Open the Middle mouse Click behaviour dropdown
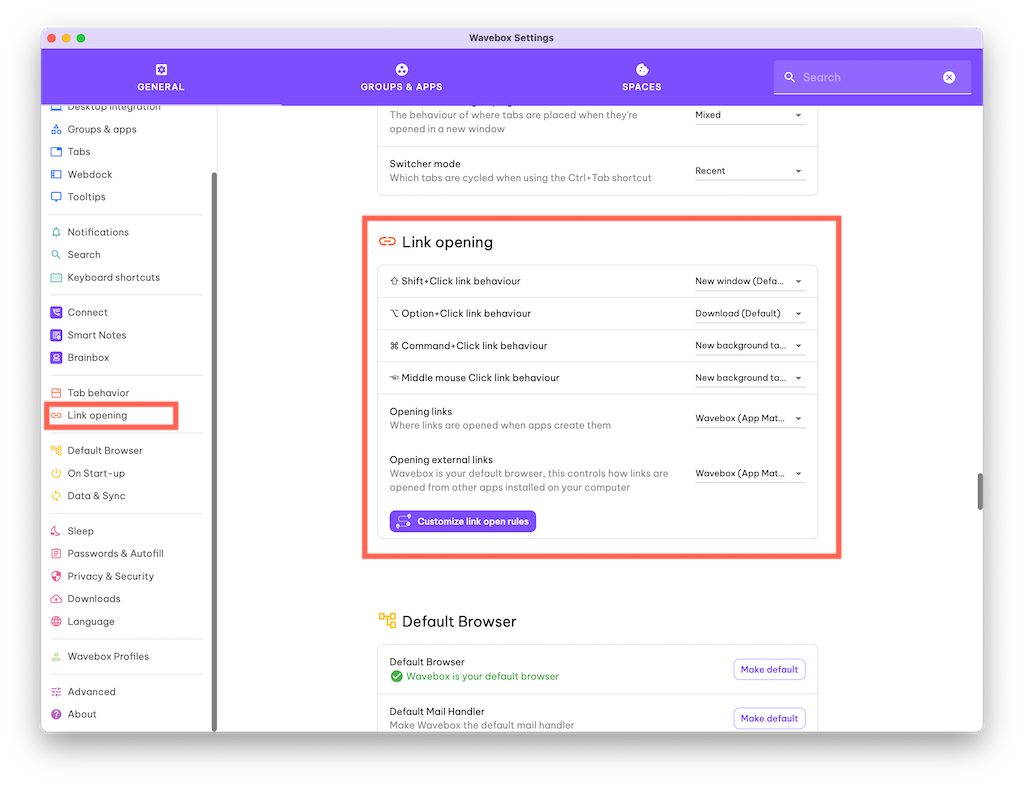 coord(750,378)
